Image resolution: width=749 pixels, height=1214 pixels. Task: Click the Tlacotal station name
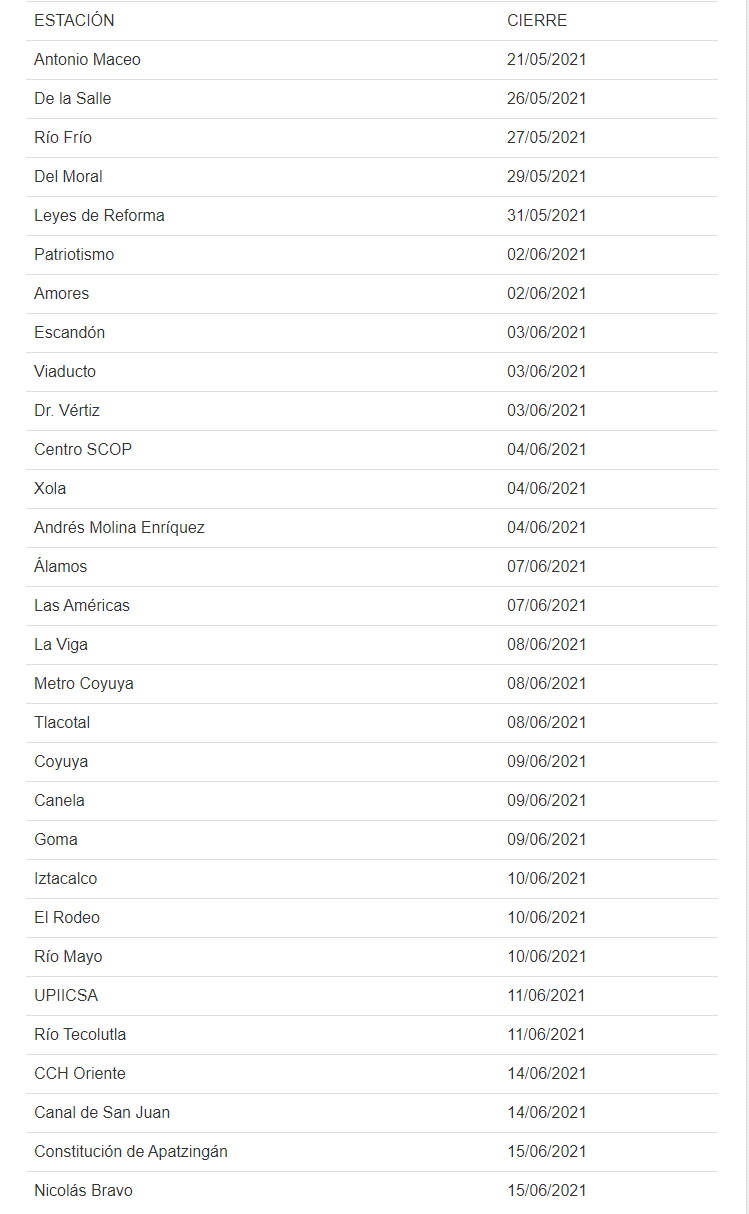(62, 722)
